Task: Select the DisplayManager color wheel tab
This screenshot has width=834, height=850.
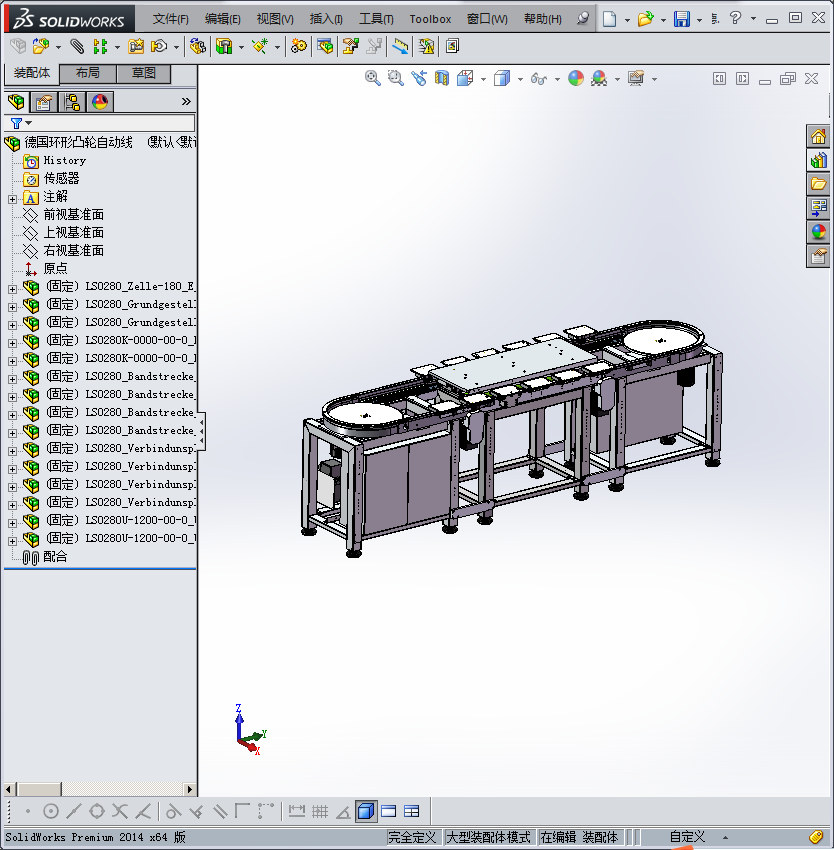Action: tap(100, 101)
